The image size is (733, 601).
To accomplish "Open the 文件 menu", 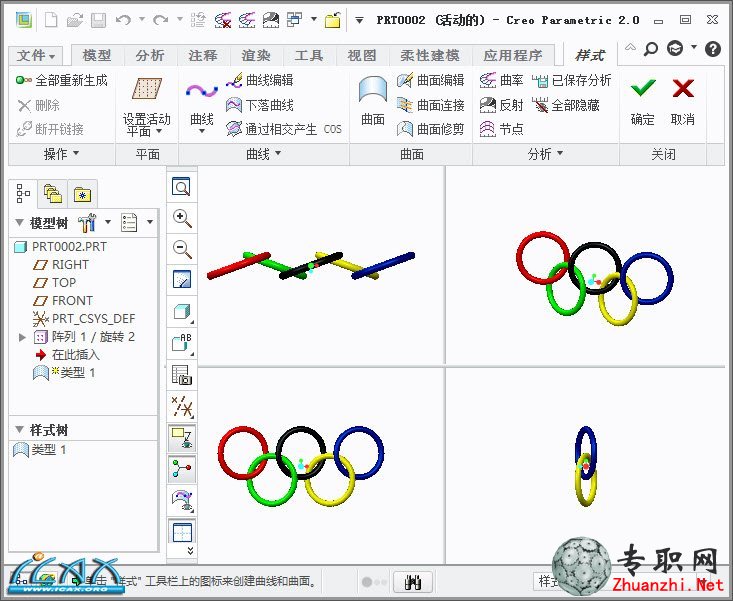I will (36, 56).
